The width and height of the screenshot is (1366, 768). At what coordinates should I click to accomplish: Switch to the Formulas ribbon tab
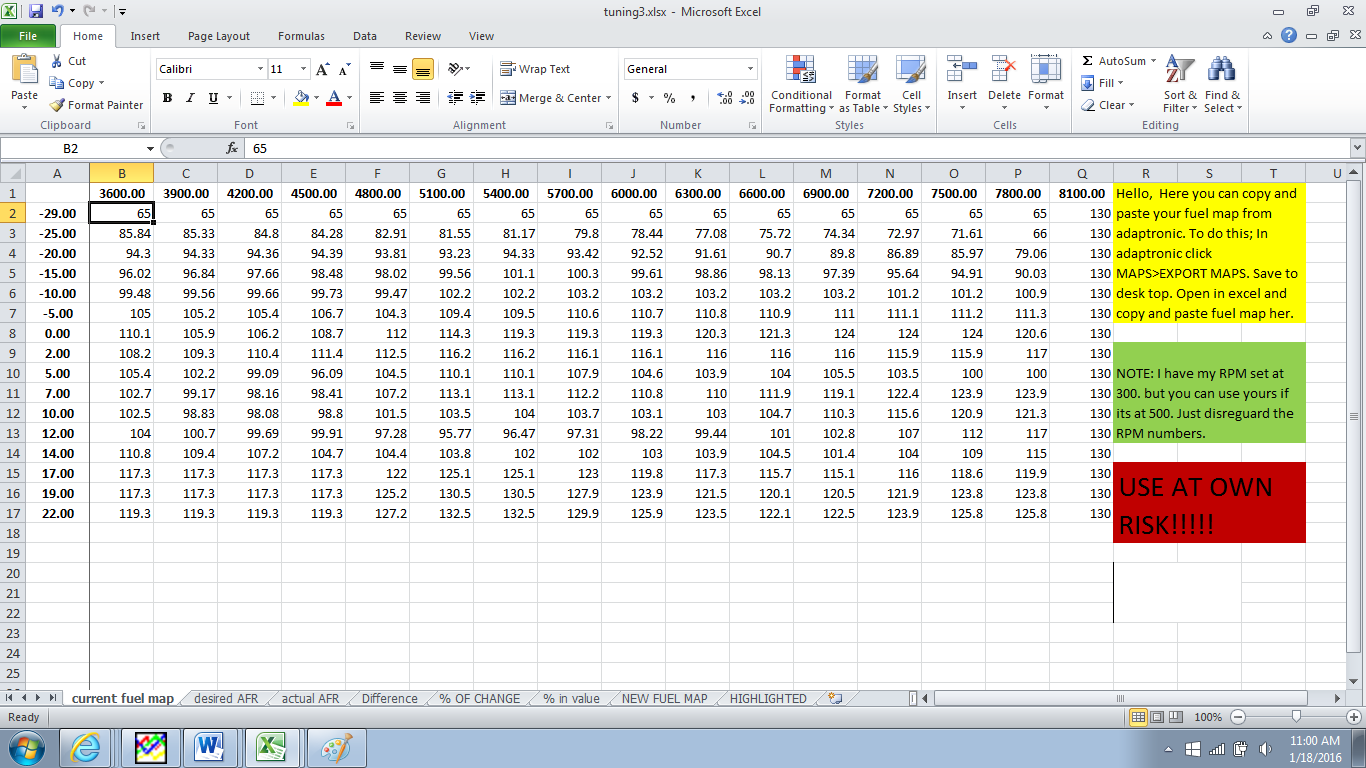coord(301,36)
